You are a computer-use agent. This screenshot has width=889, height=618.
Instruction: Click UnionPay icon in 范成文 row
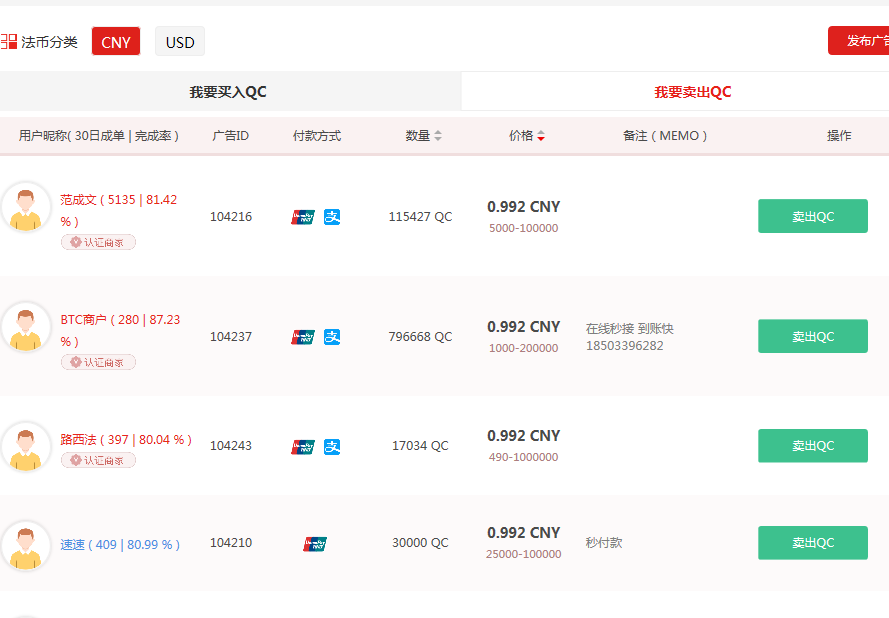(x=303, y=217)
